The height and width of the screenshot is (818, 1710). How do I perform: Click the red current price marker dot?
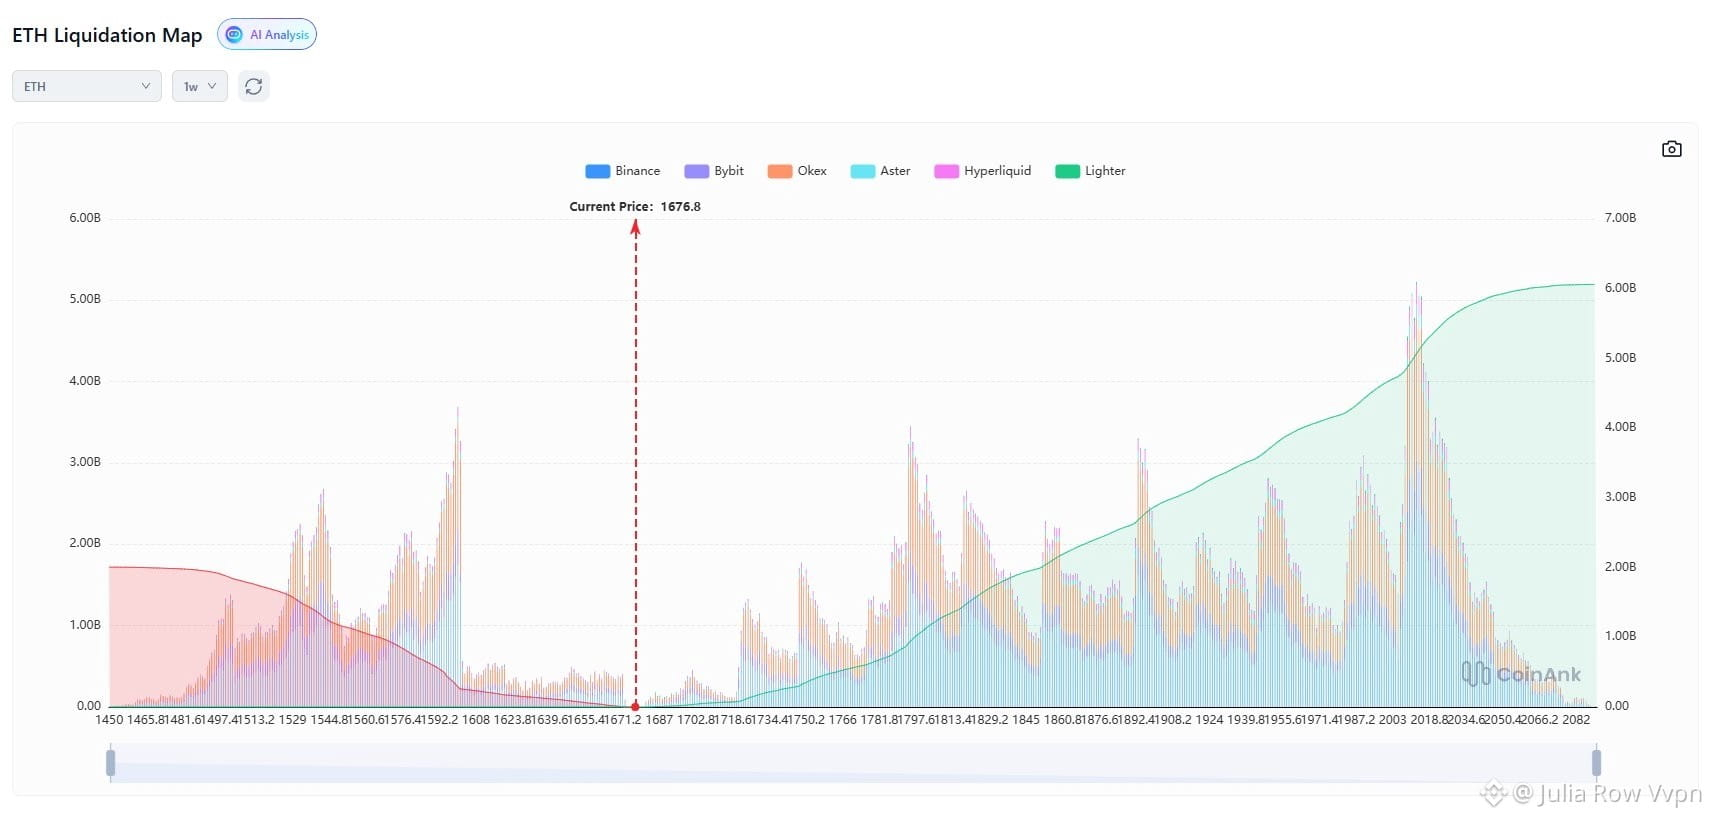tap(635, 706)
